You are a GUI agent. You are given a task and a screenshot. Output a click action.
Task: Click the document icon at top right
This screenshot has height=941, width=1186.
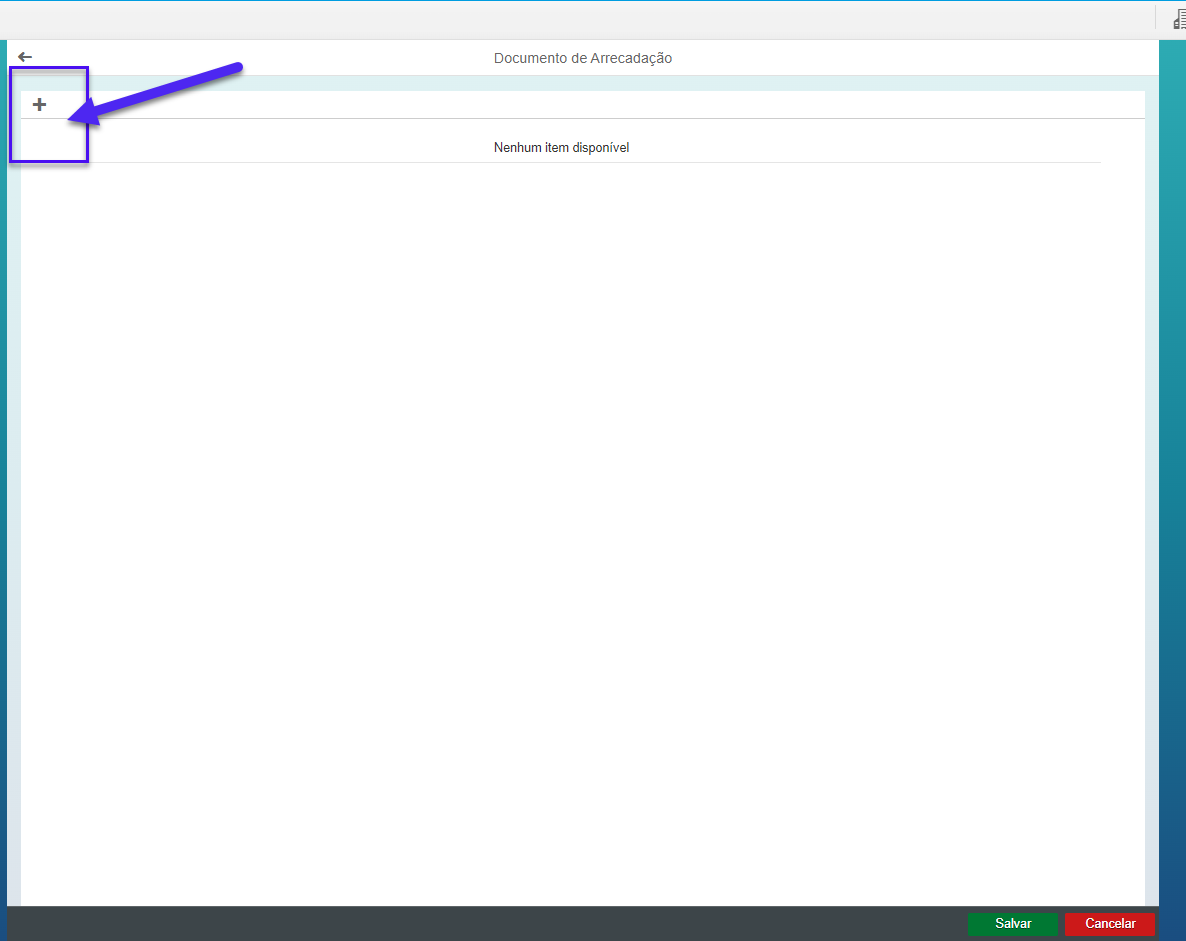coord(1179,19)
